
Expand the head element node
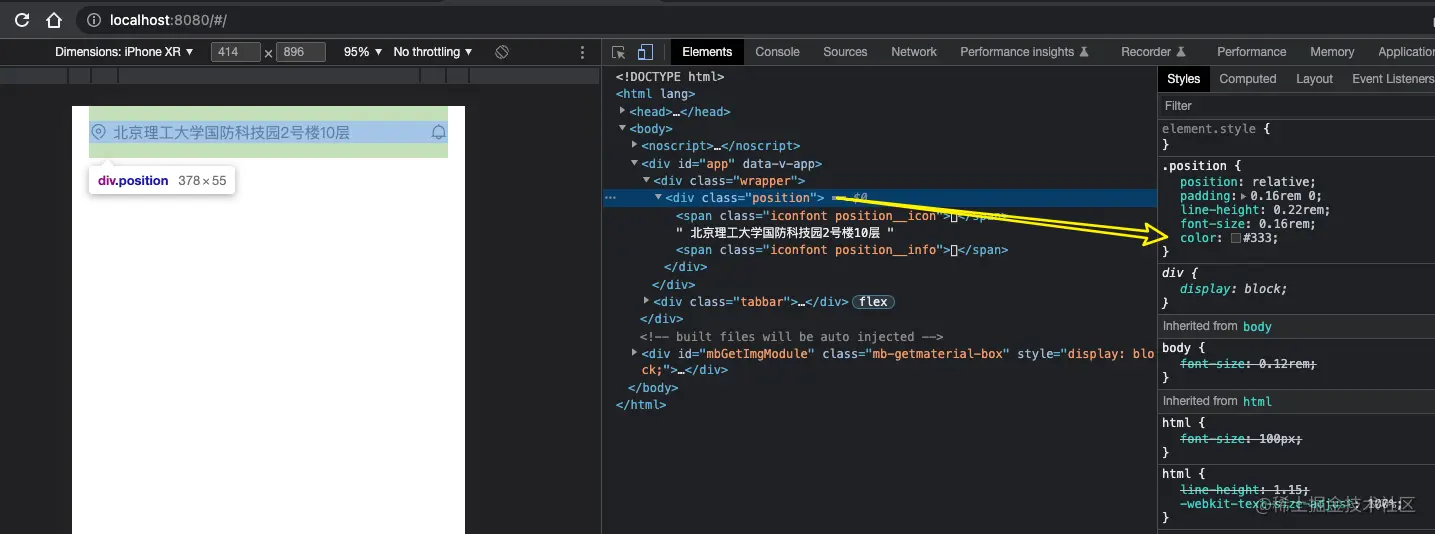(622, 111)
